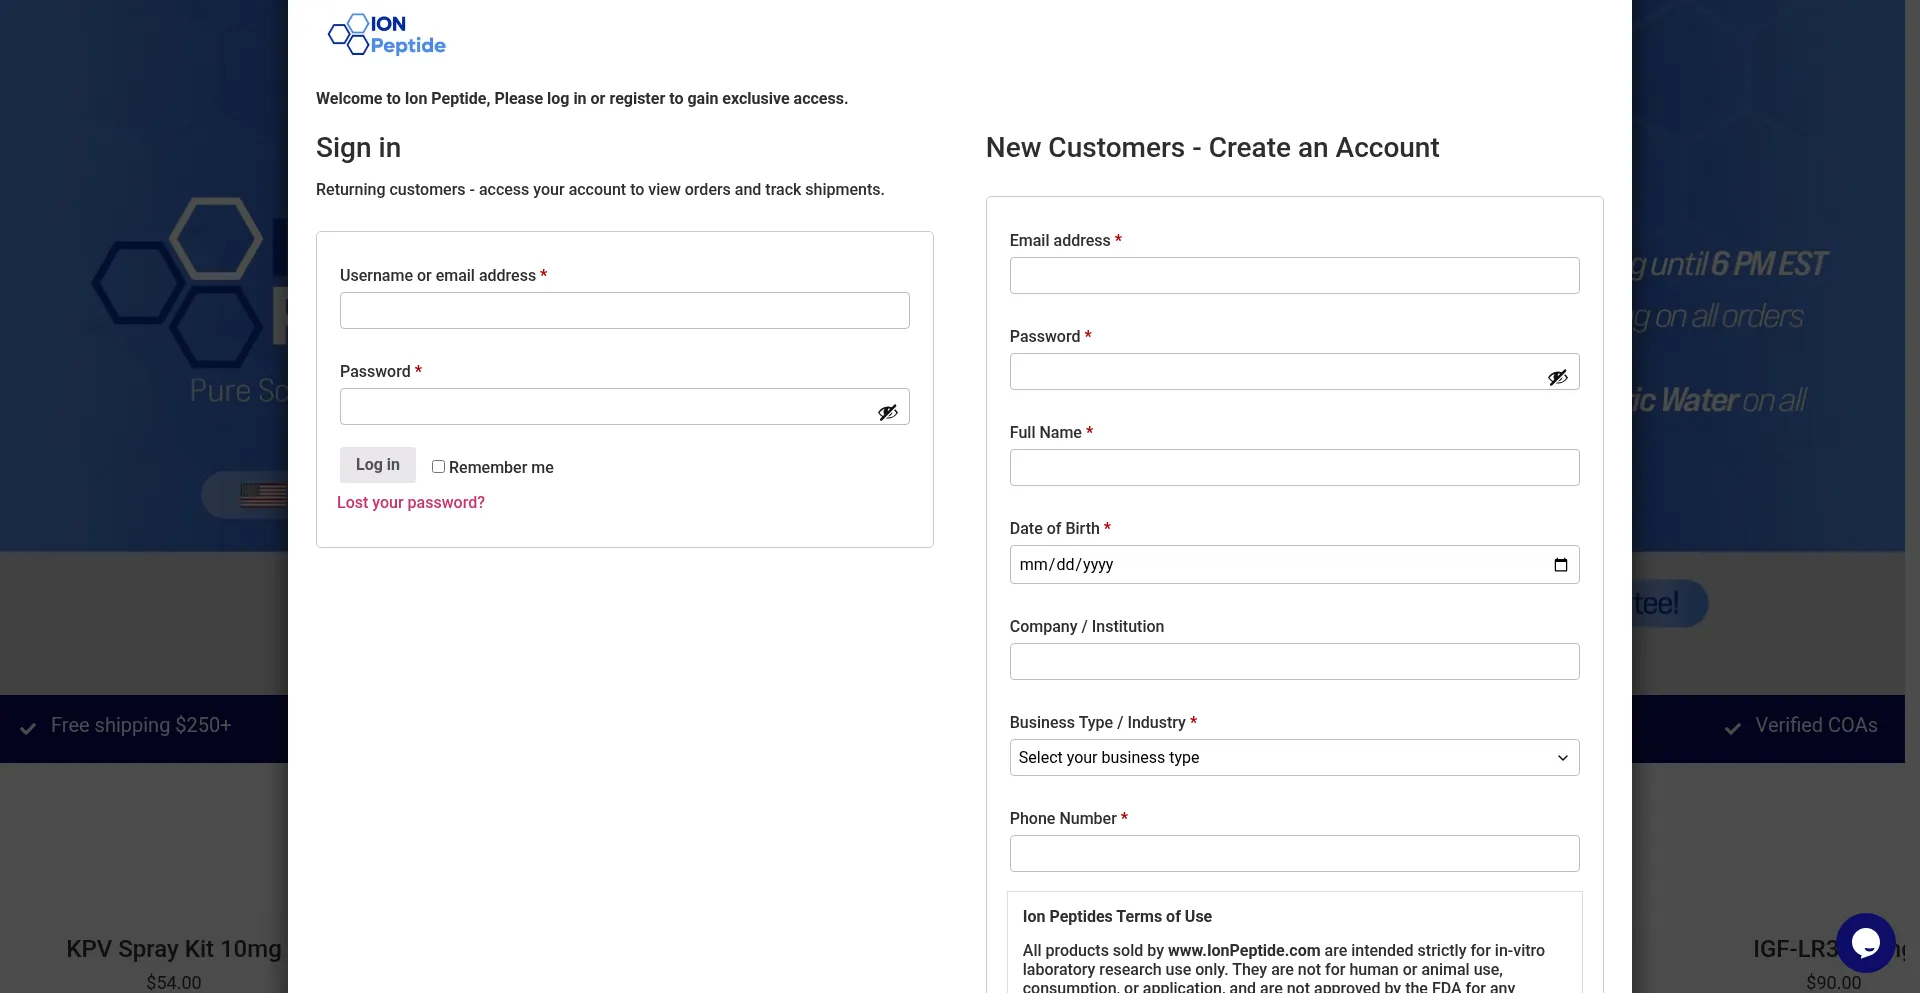The height and width of the screenshot is (993, 1920).
Task: Focus the Date of Birth input
Action: (x=1270, y=565)
